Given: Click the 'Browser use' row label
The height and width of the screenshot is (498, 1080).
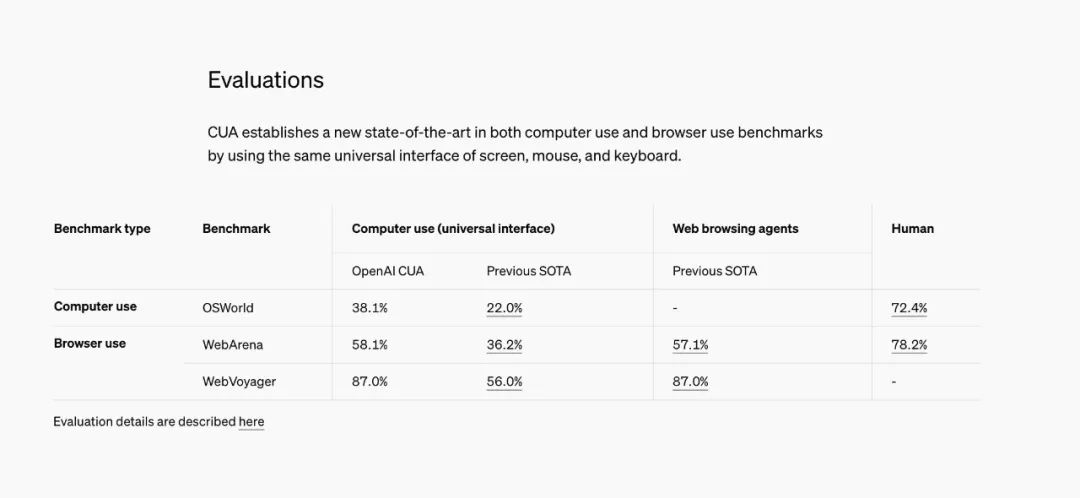Looking at the screenshot, I should pyautogui.click(x=90, y=343).
